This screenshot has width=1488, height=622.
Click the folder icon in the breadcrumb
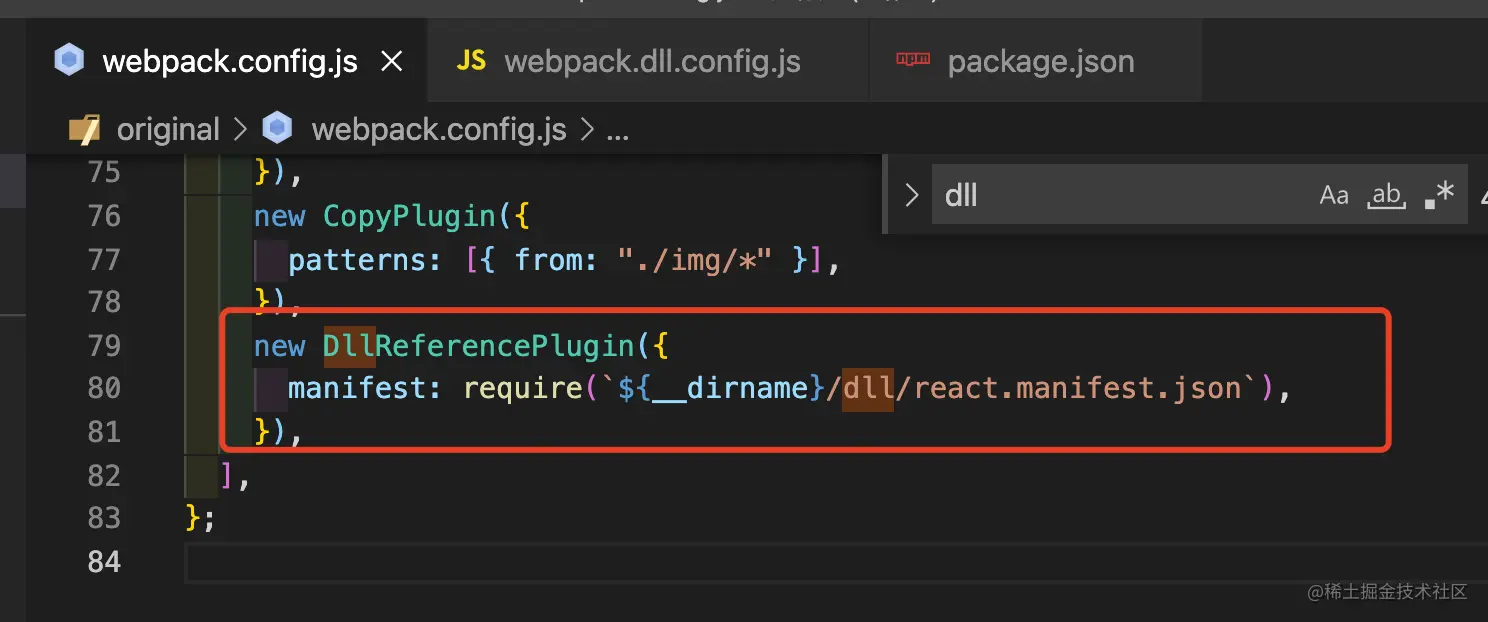pos(85,129)
